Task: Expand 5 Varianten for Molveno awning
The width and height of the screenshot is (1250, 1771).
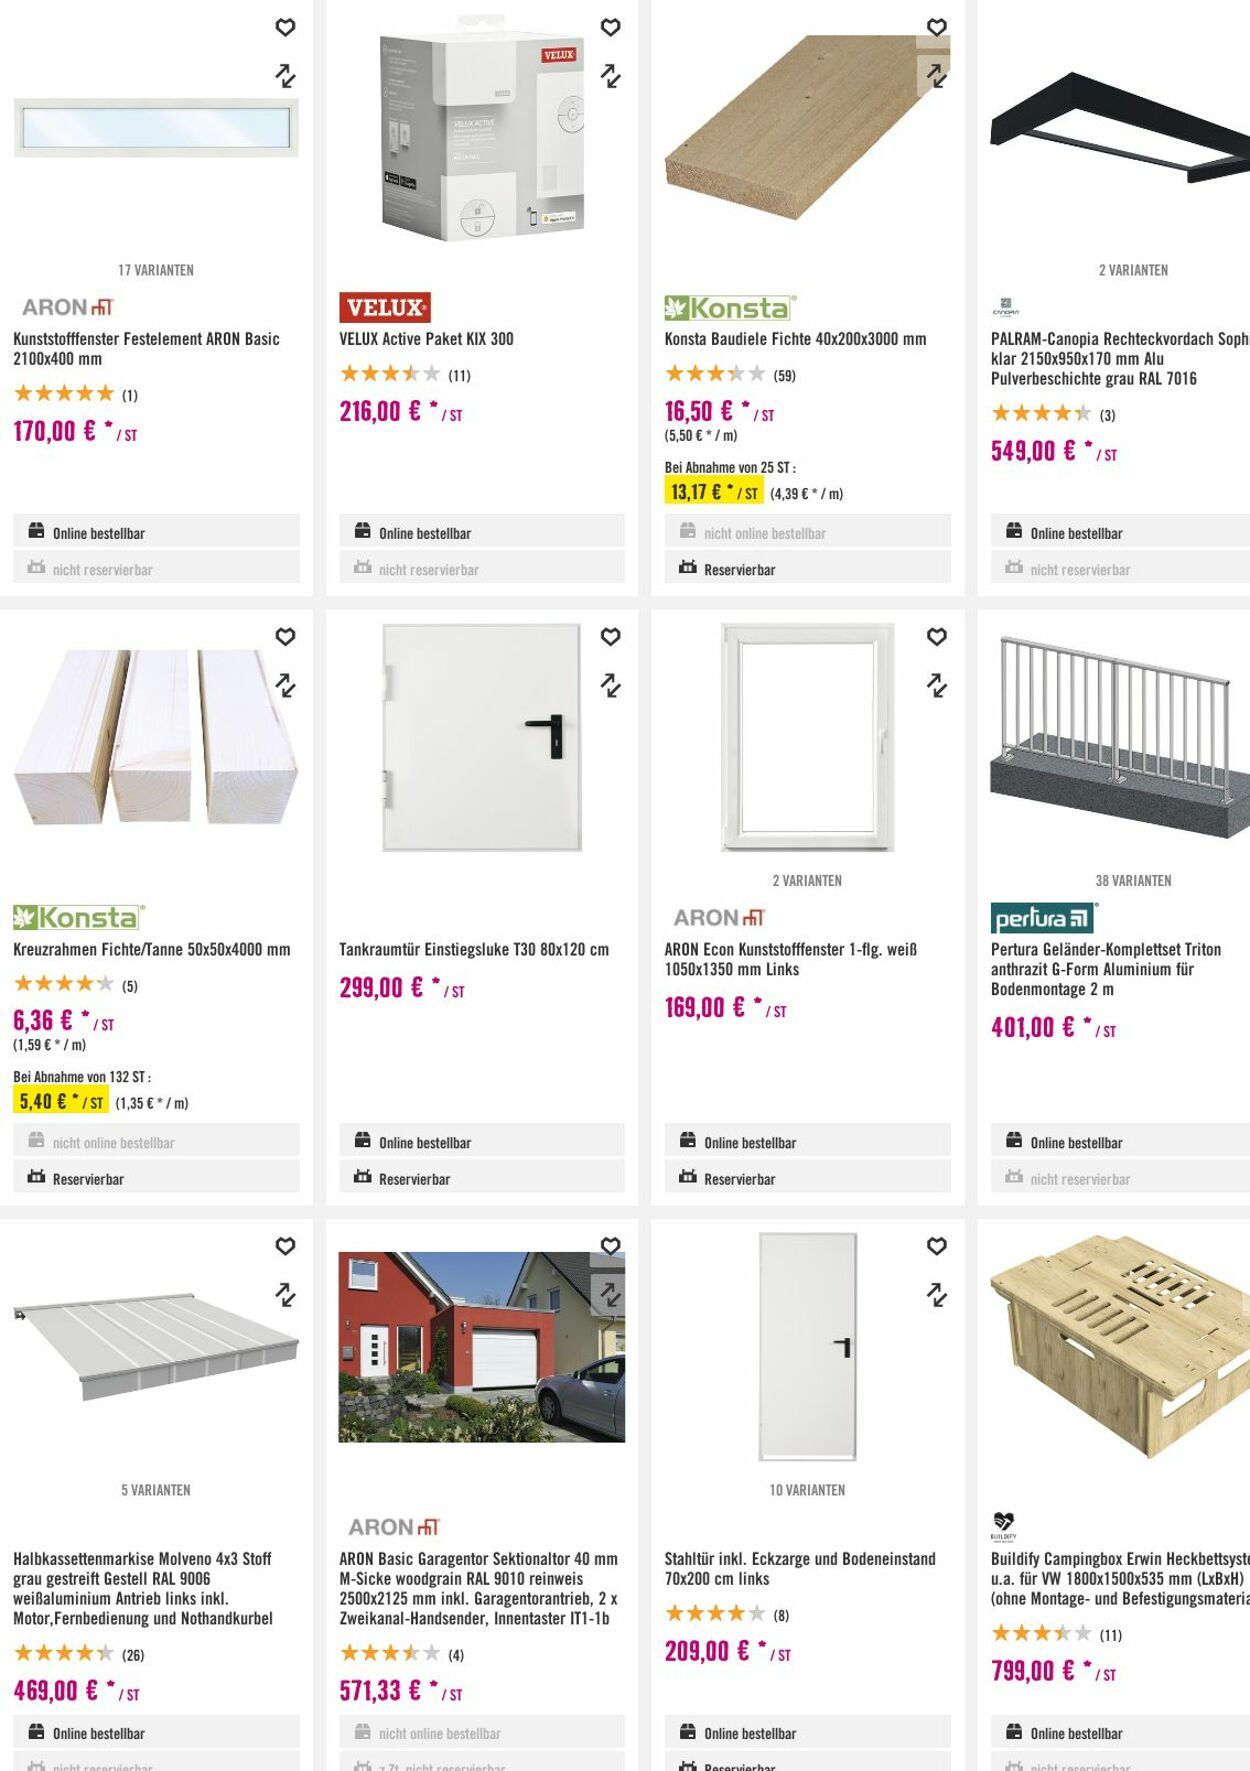Action: click(x=156, y=1490)
